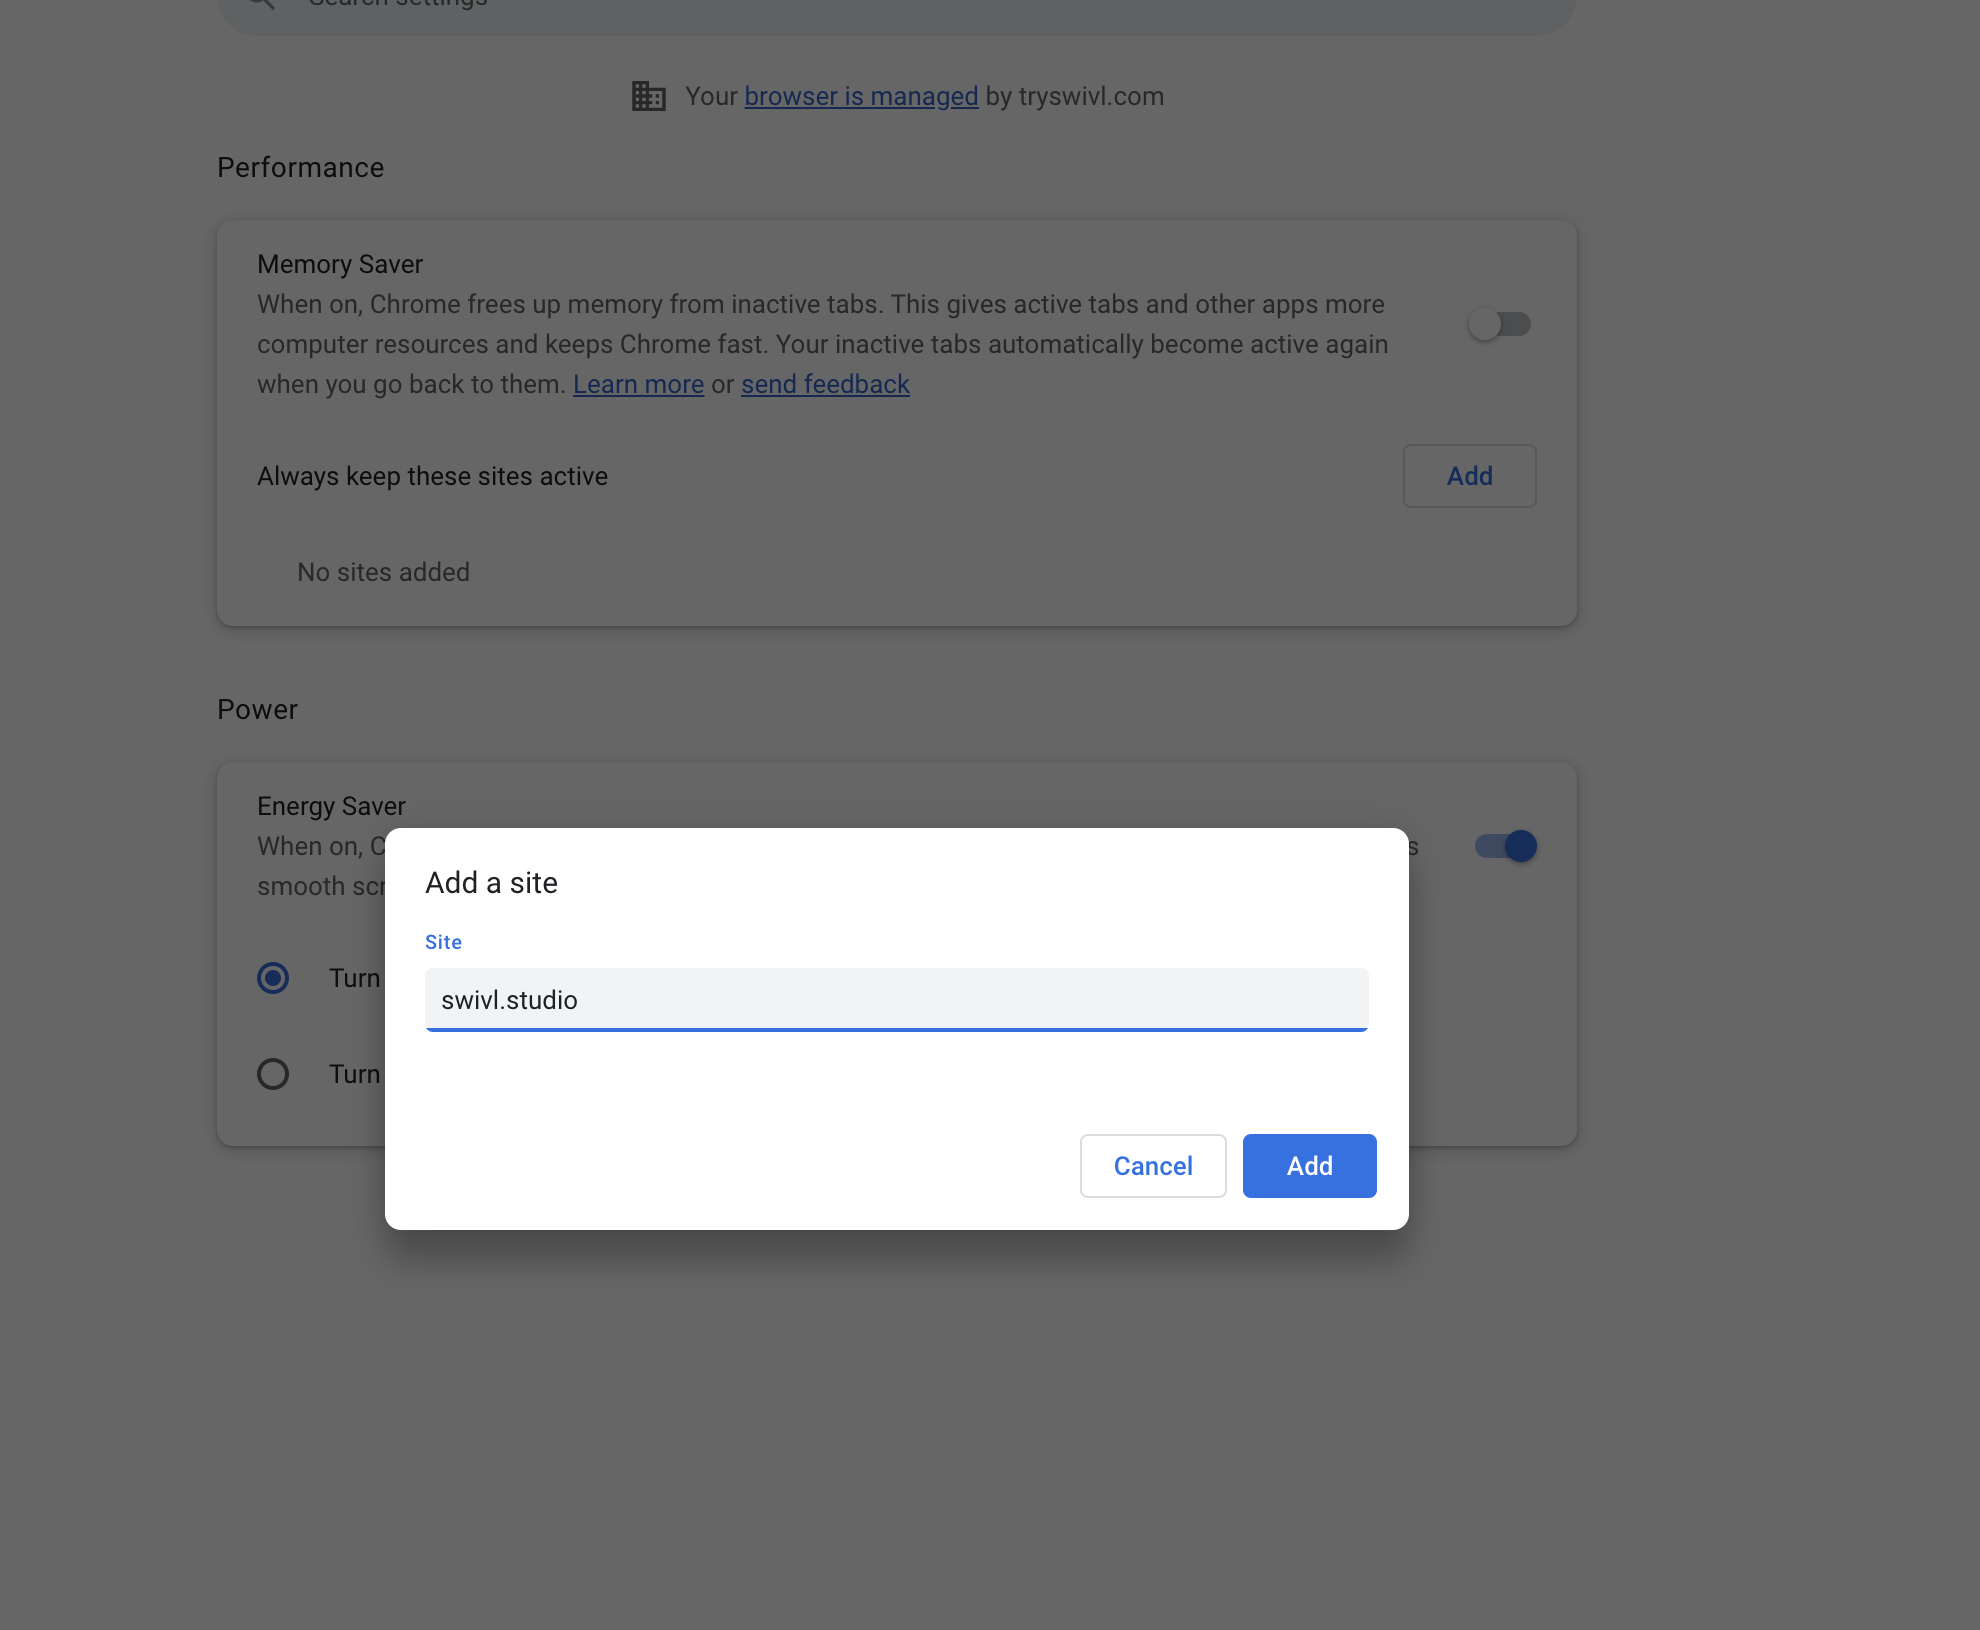Click the Performance section heading
Screen dimensions: 1980x1630
[x=300, y=167]
